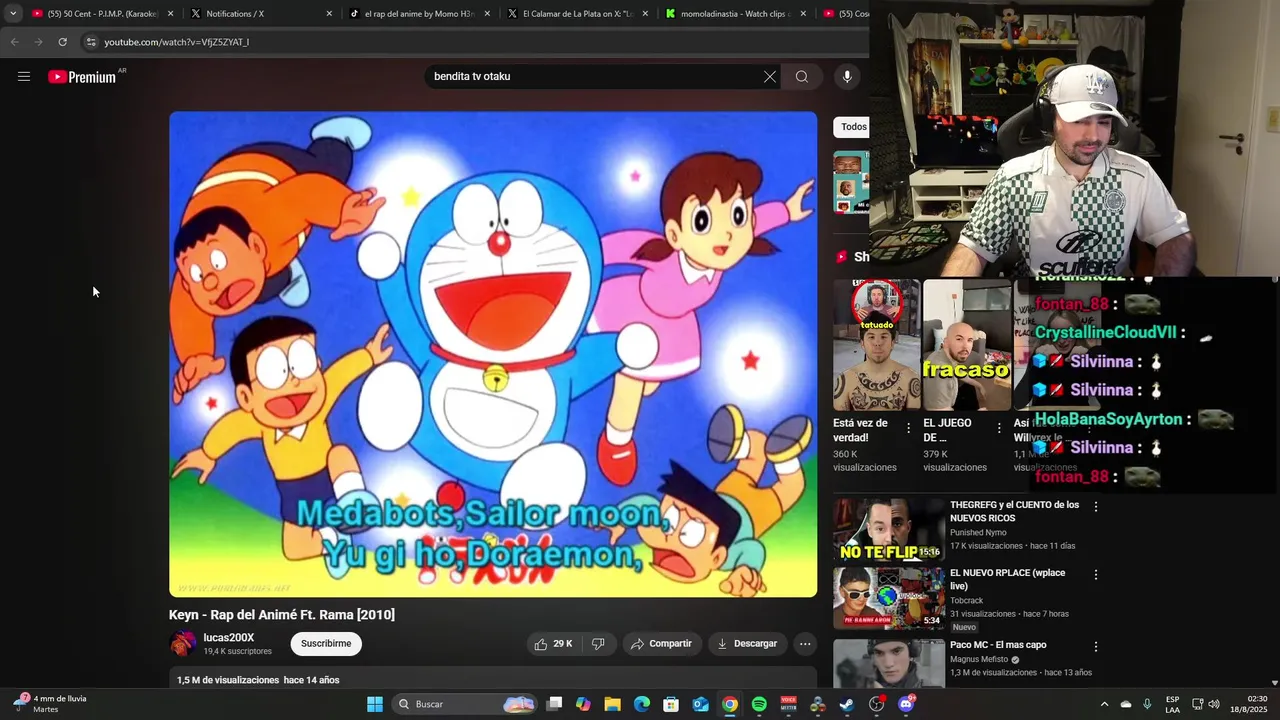Open the Paco MC video thumbnail

click(889, 663)
